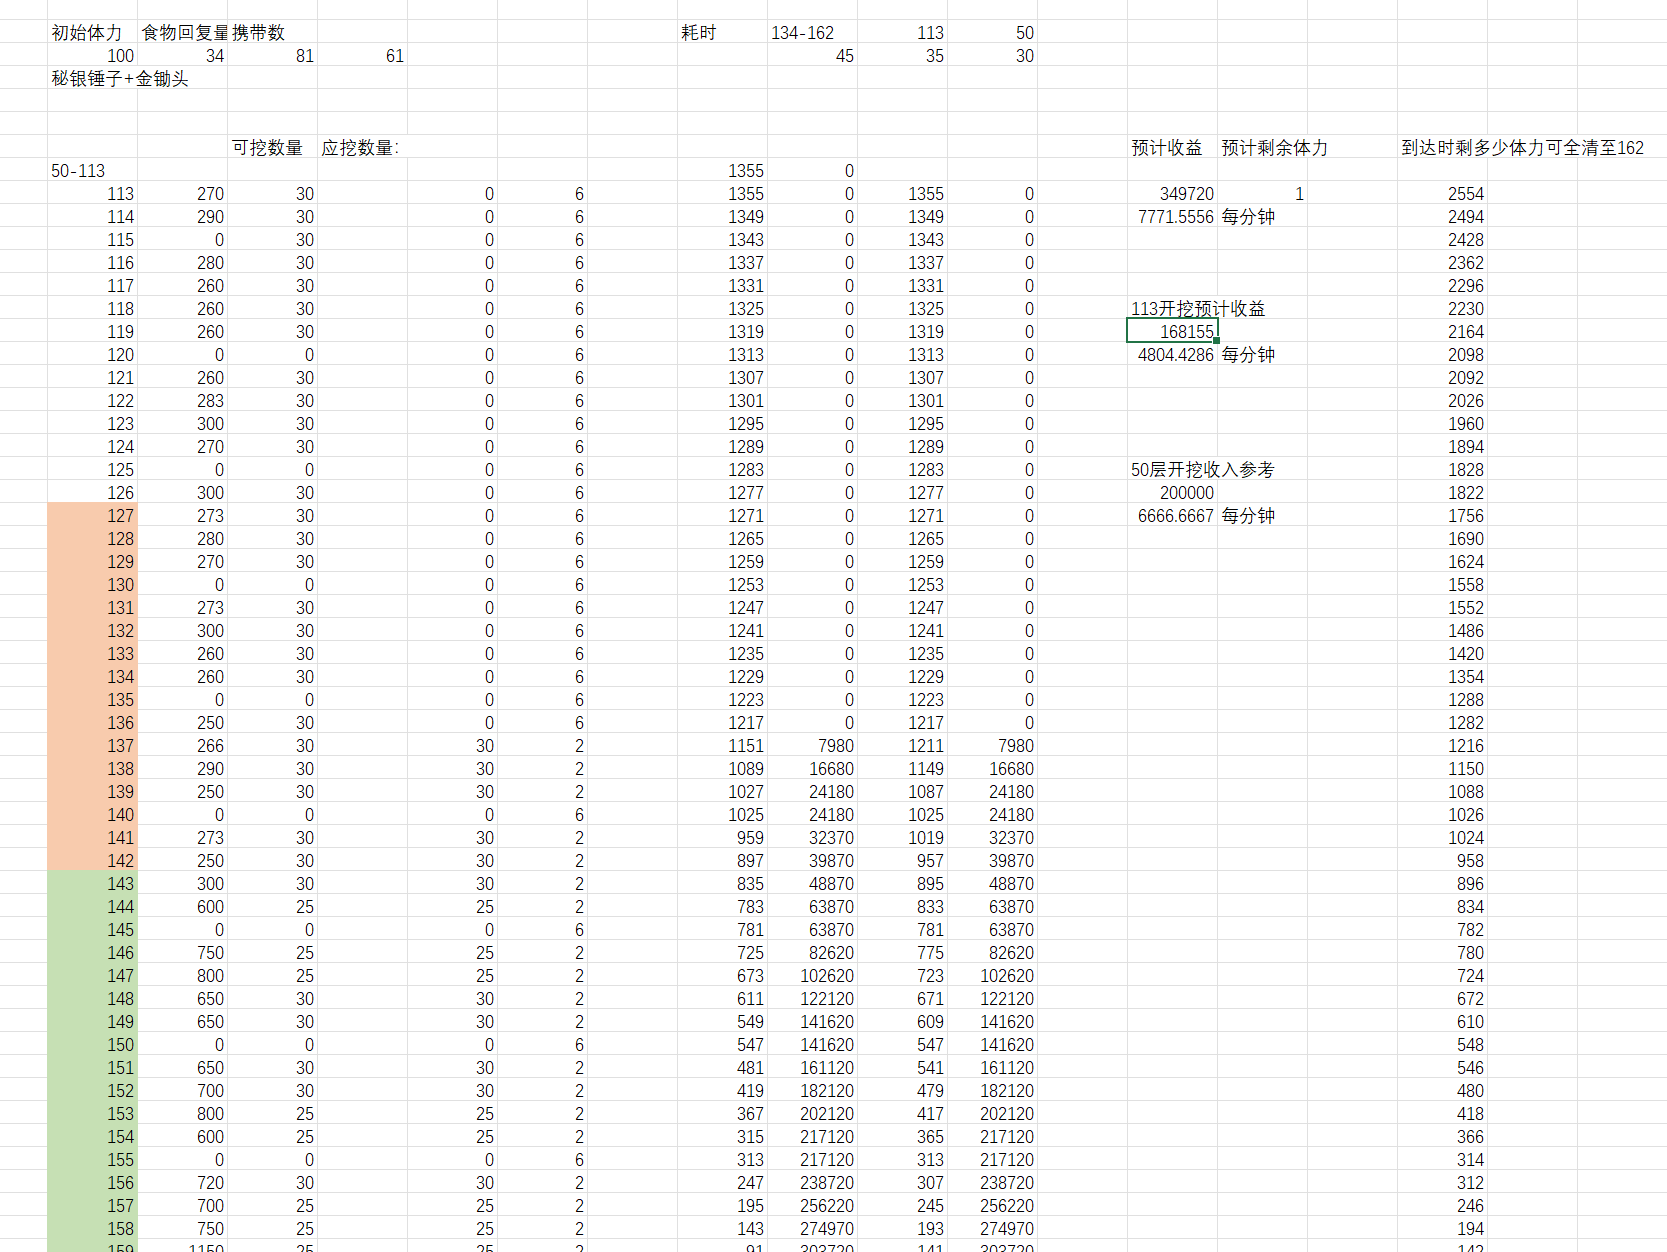Click the cell showing 4804.4286
The image size is (1667, 1252).
(1172, 354)
